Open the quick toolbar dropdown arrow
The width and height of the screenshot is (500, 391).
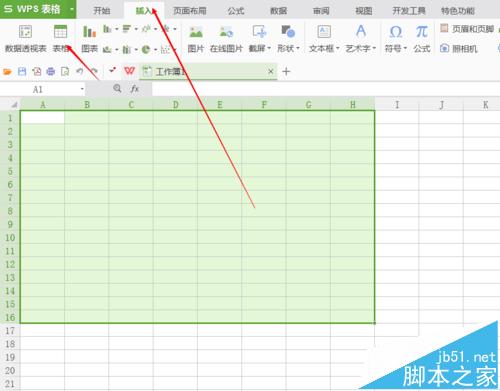click(112, 70)
